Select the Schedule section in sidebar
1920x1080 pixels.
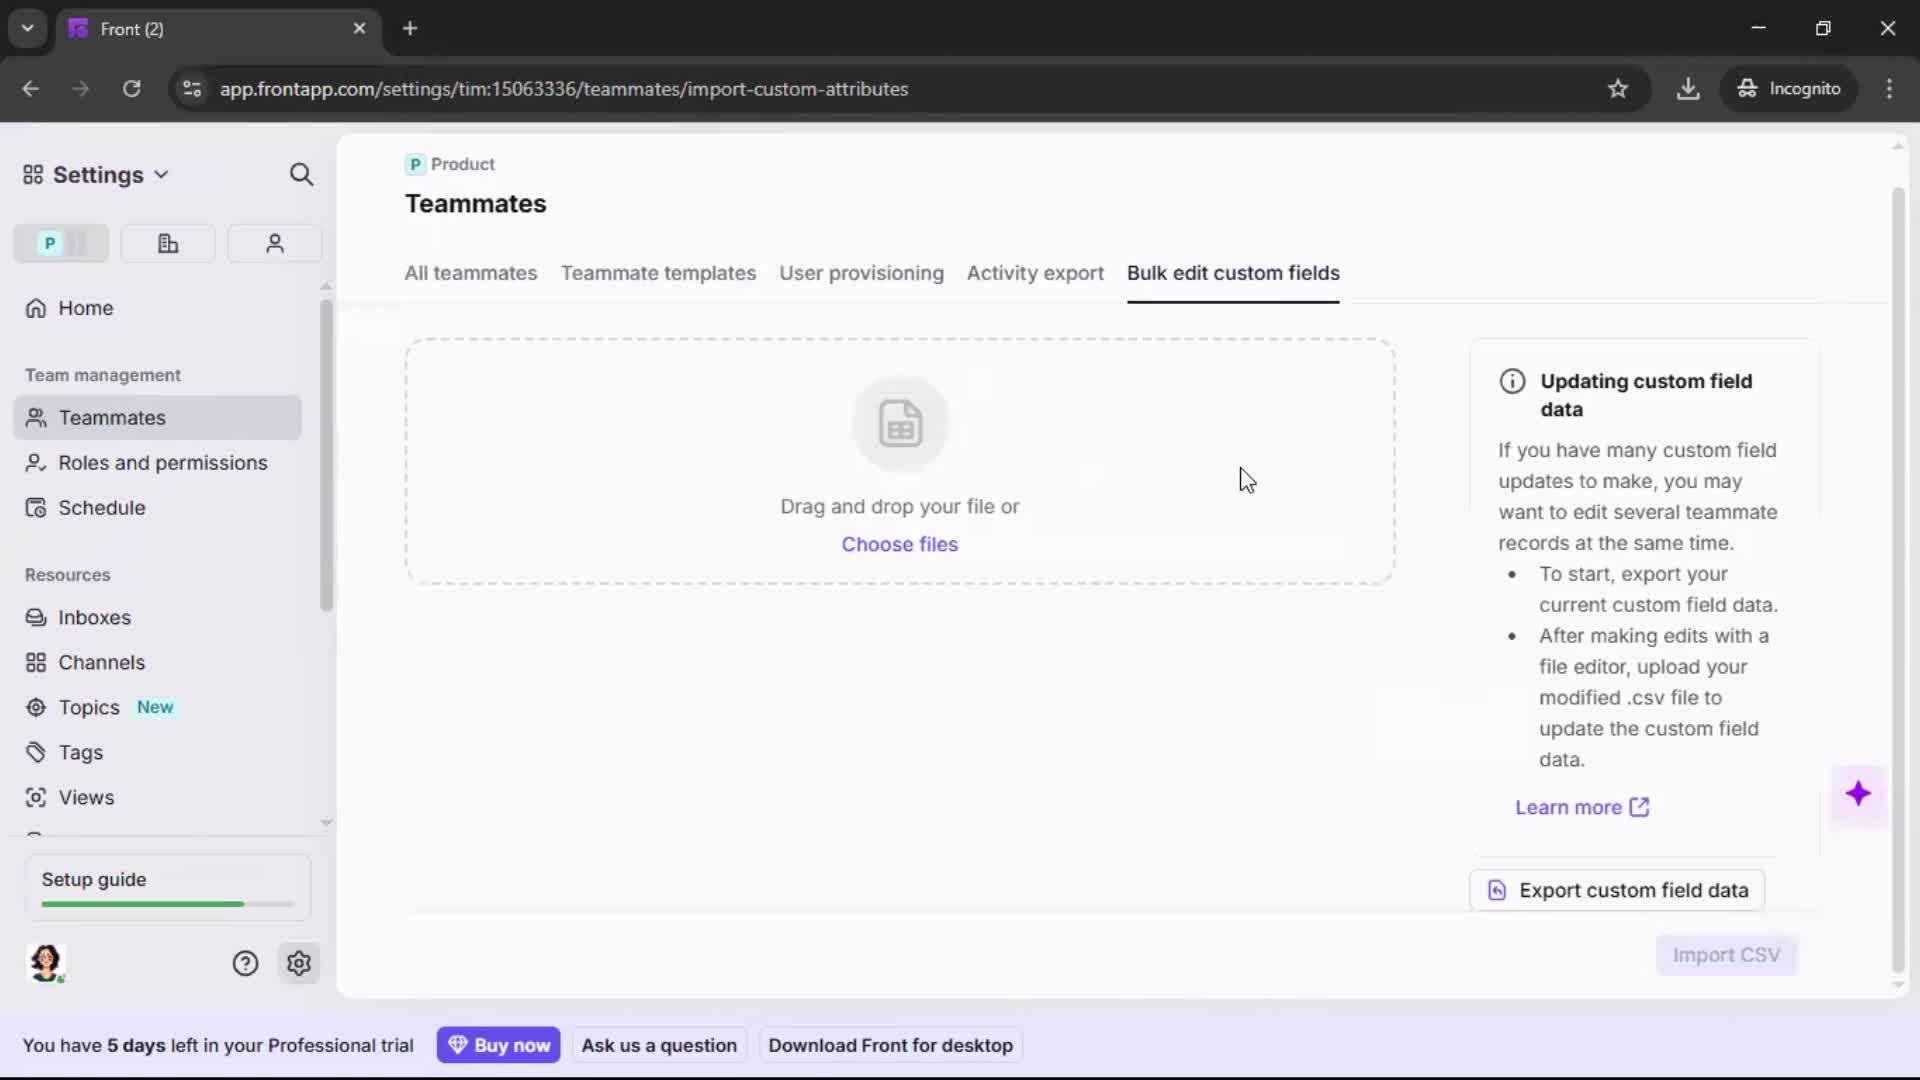coord(102,507)
